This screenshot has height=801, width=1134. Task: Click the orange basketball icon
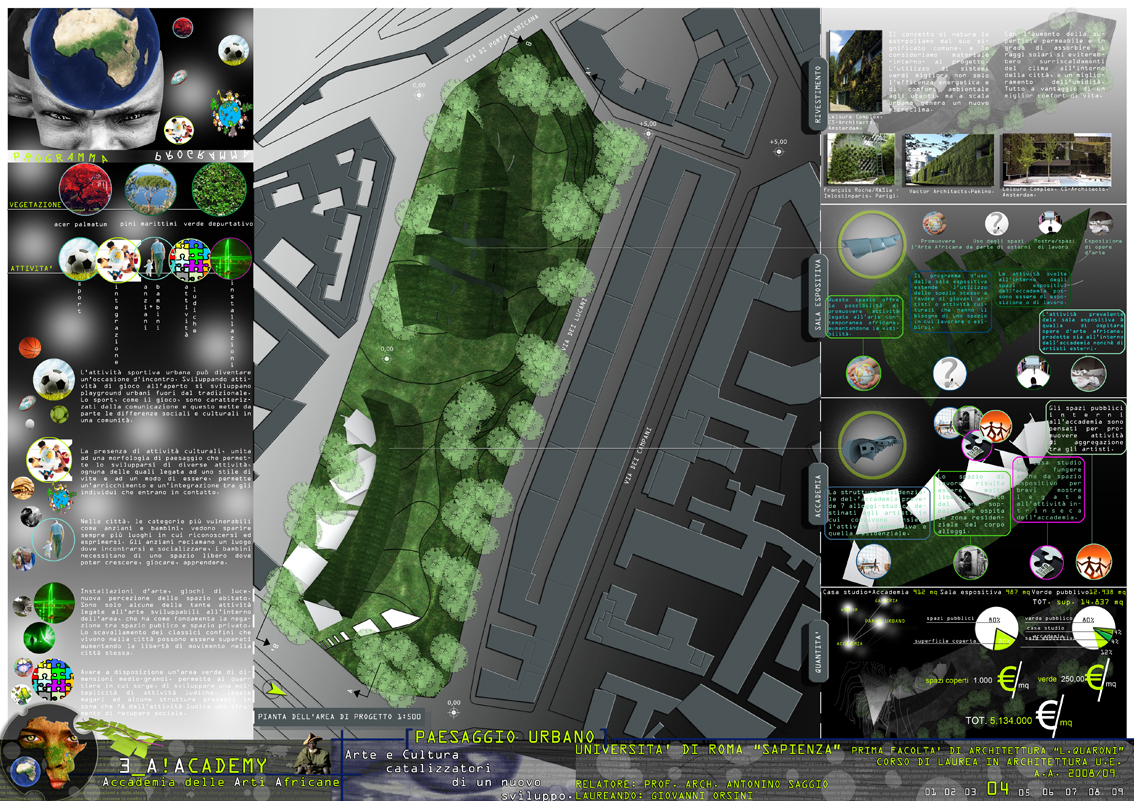(x=30, y=348)
